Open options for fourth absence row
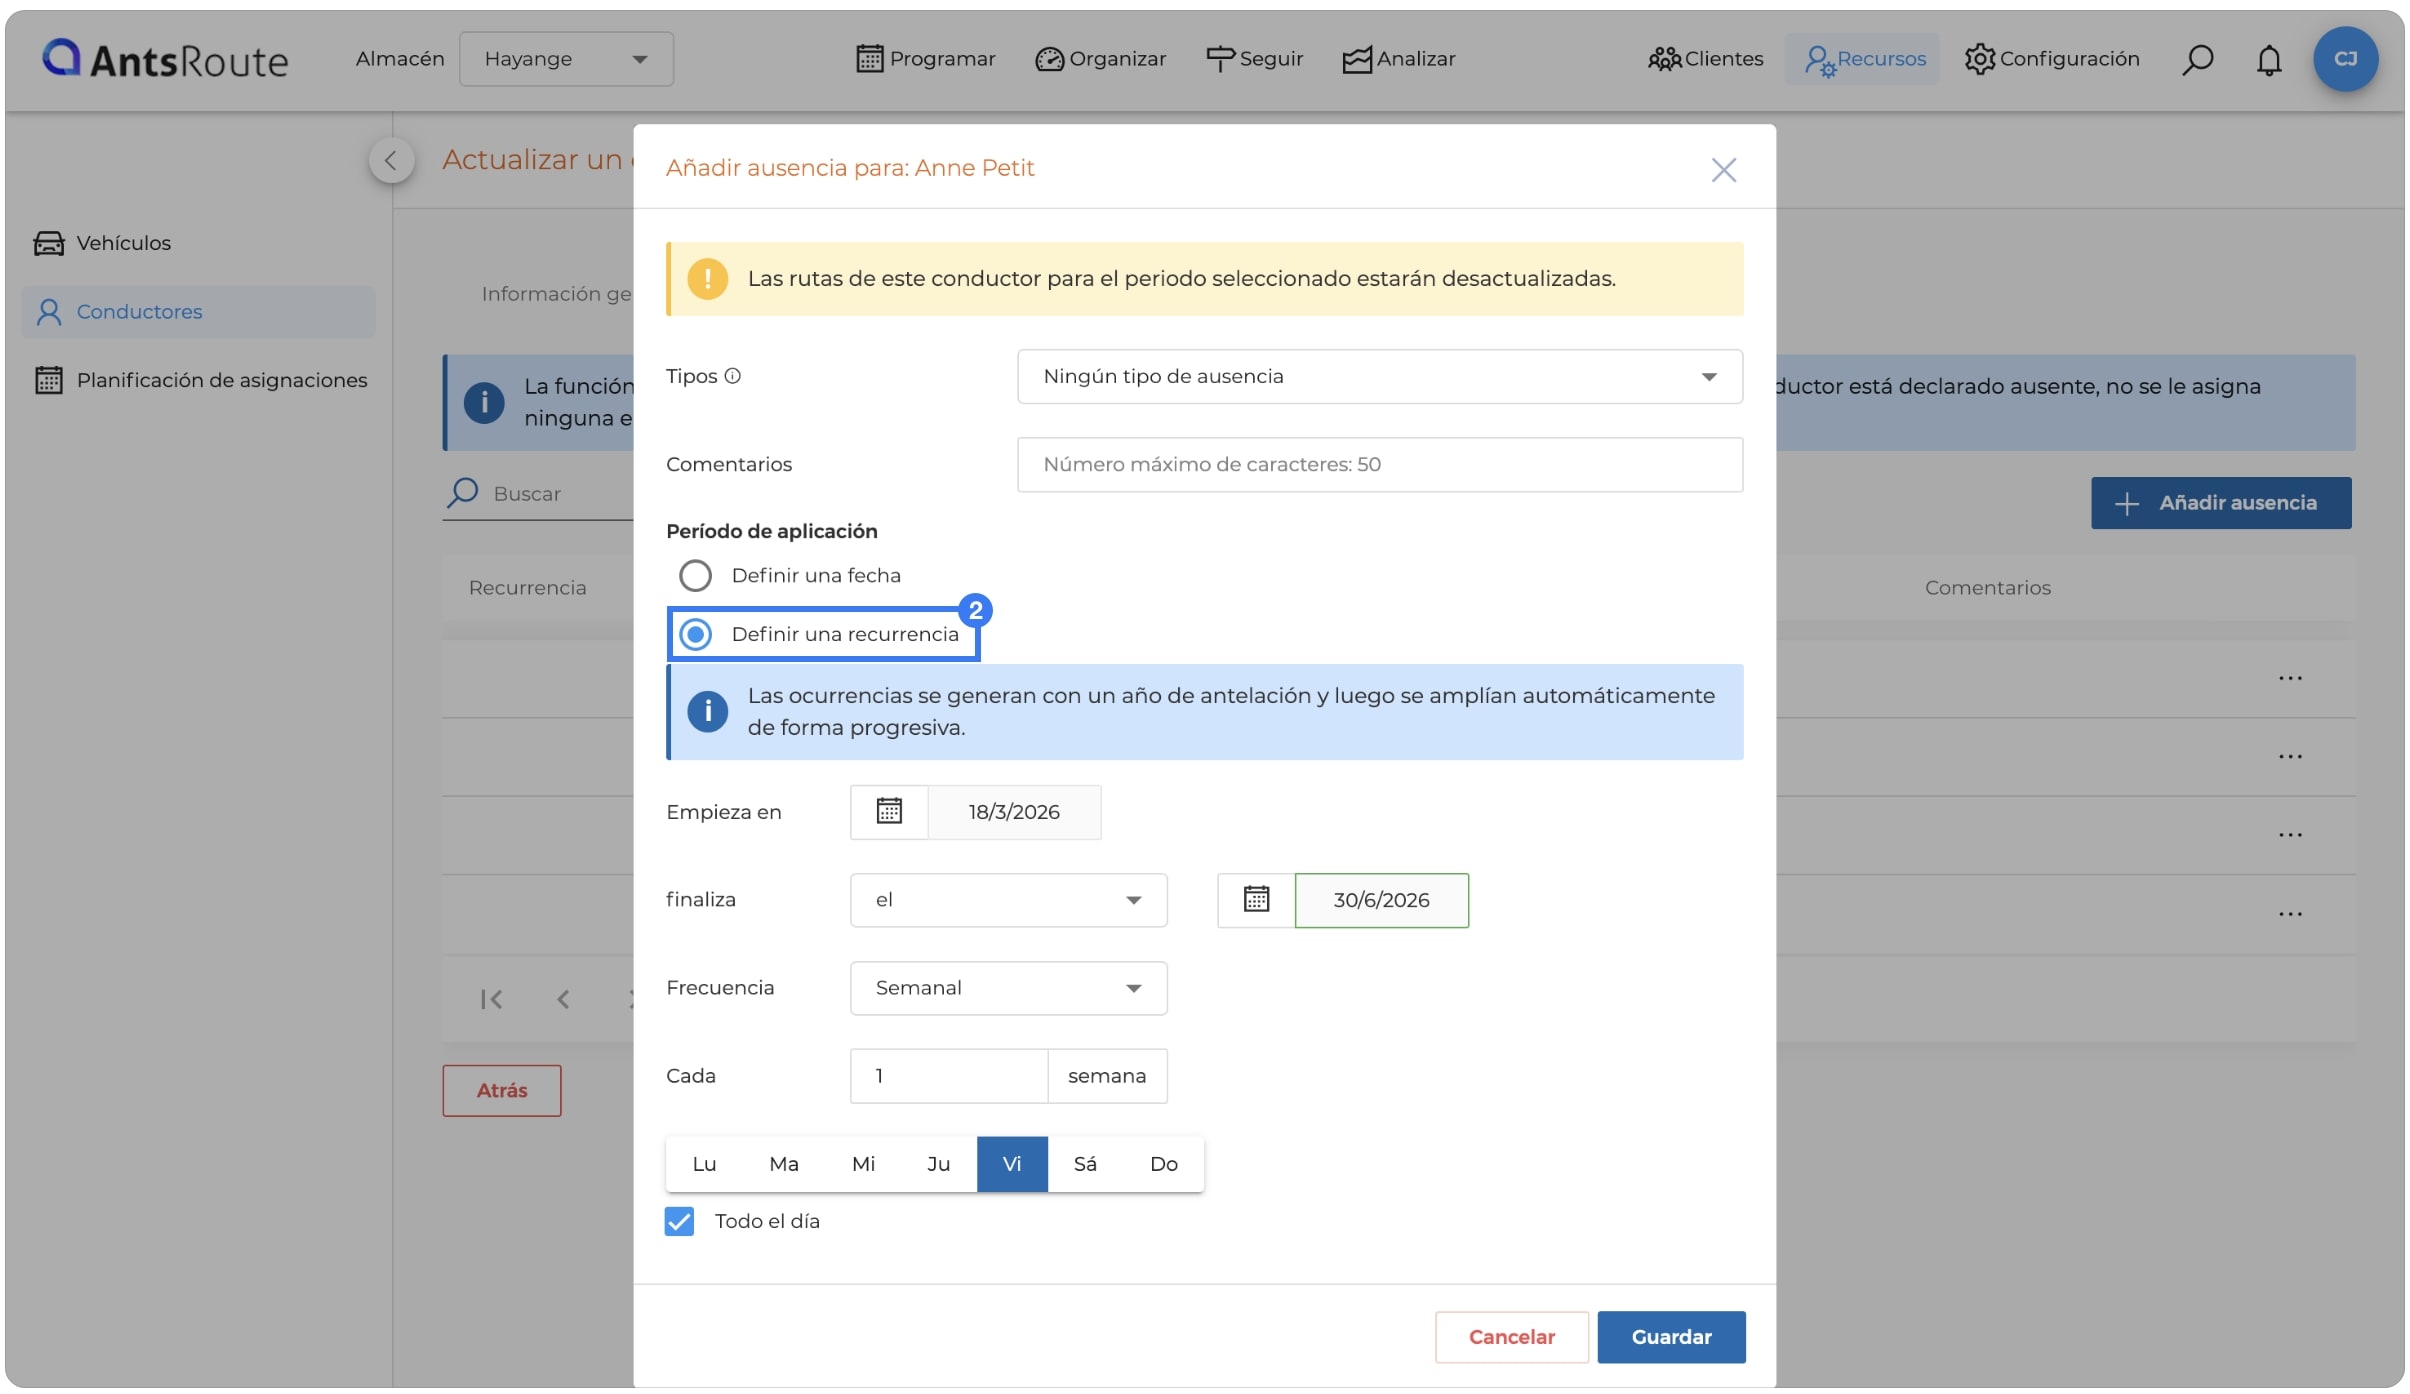2410x1394 pixels. (x=2290, y=914)
